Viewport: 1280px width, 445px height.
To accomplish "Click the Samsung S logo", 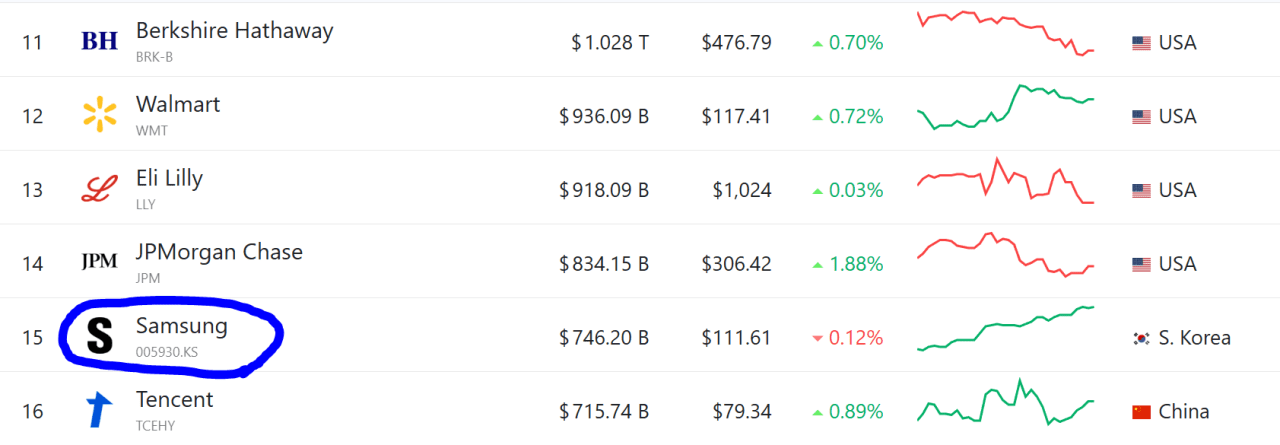I will click(99, 337).
